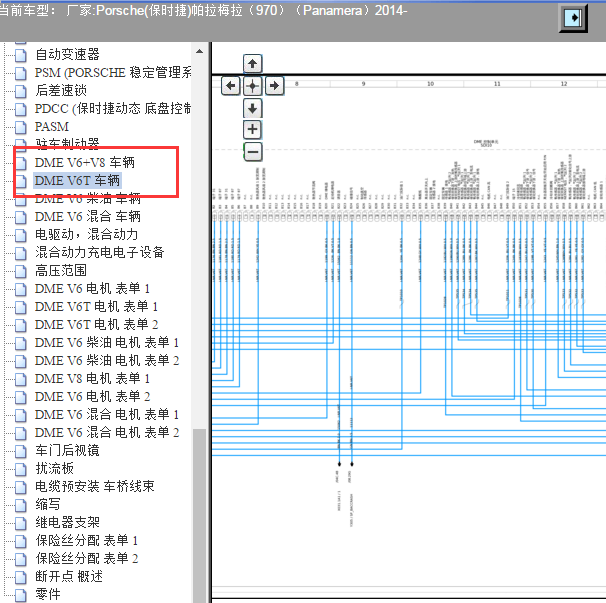
Task: Click the up arrow of the tree scrollbar
Action: [x=199, y=51]
